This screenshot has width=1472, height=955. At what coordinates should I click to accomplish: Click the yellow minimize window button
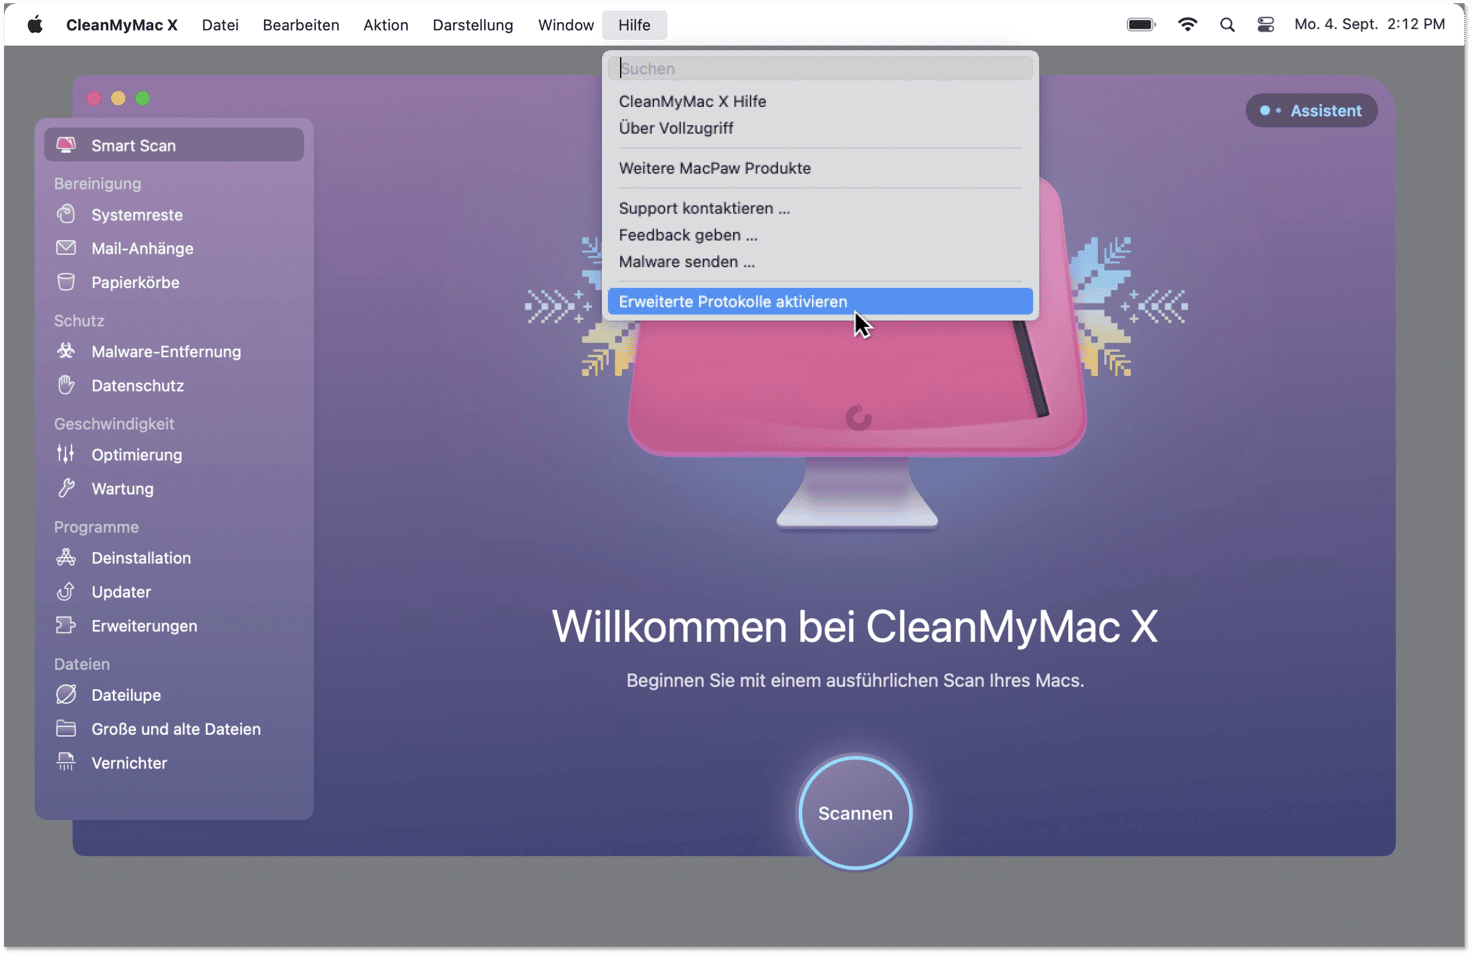pyautogui.click(x=118, y=98)
